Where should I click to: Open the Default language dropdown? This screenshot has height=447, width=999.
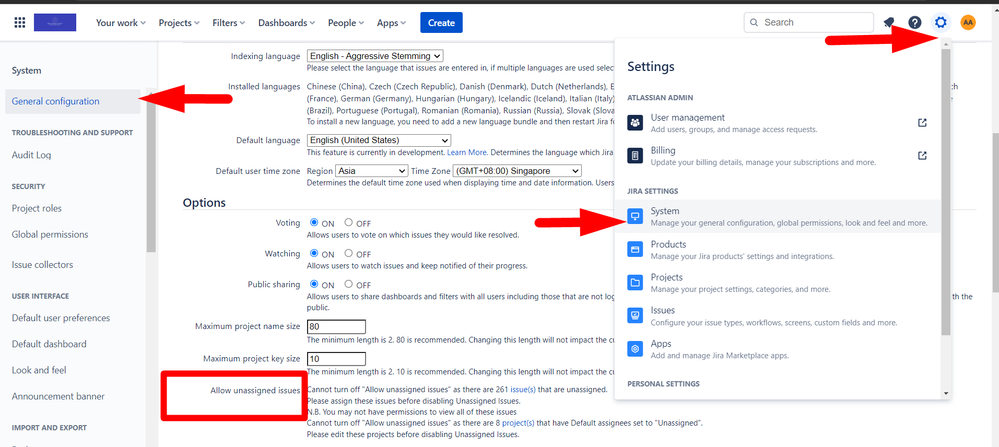pos(378,140)
